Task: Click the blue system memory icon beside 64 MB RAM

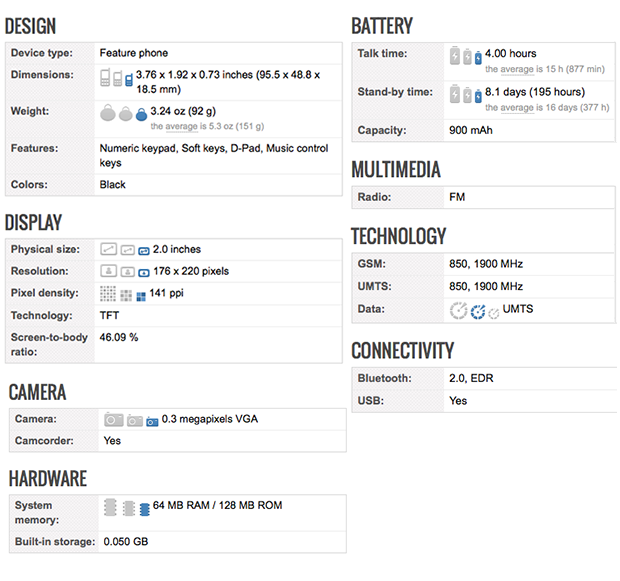Action: pyautogui.click(x=145, y=509)
